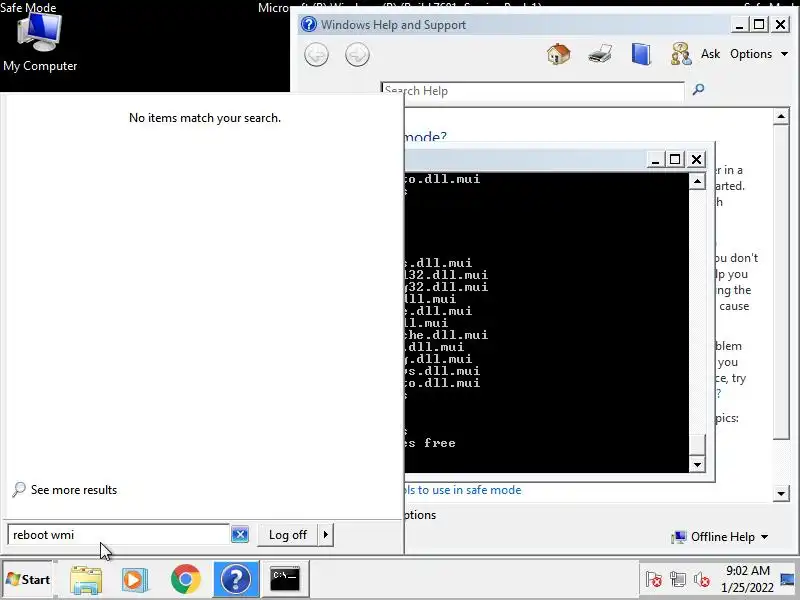Close the command prompt window

click(x=696, y=160)
